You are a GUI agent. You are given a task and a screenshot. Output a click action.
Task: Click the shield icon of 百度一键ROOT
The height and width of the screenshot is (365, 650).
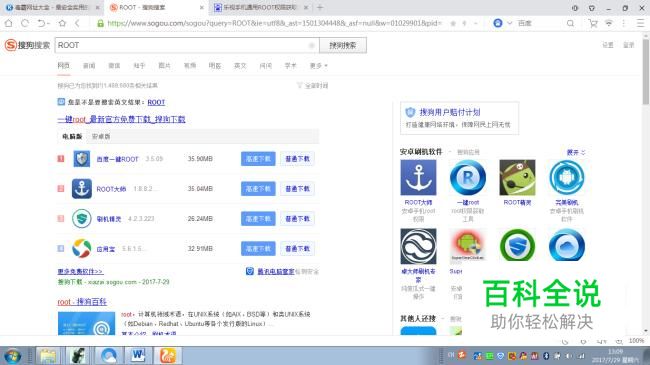[82, 159]
